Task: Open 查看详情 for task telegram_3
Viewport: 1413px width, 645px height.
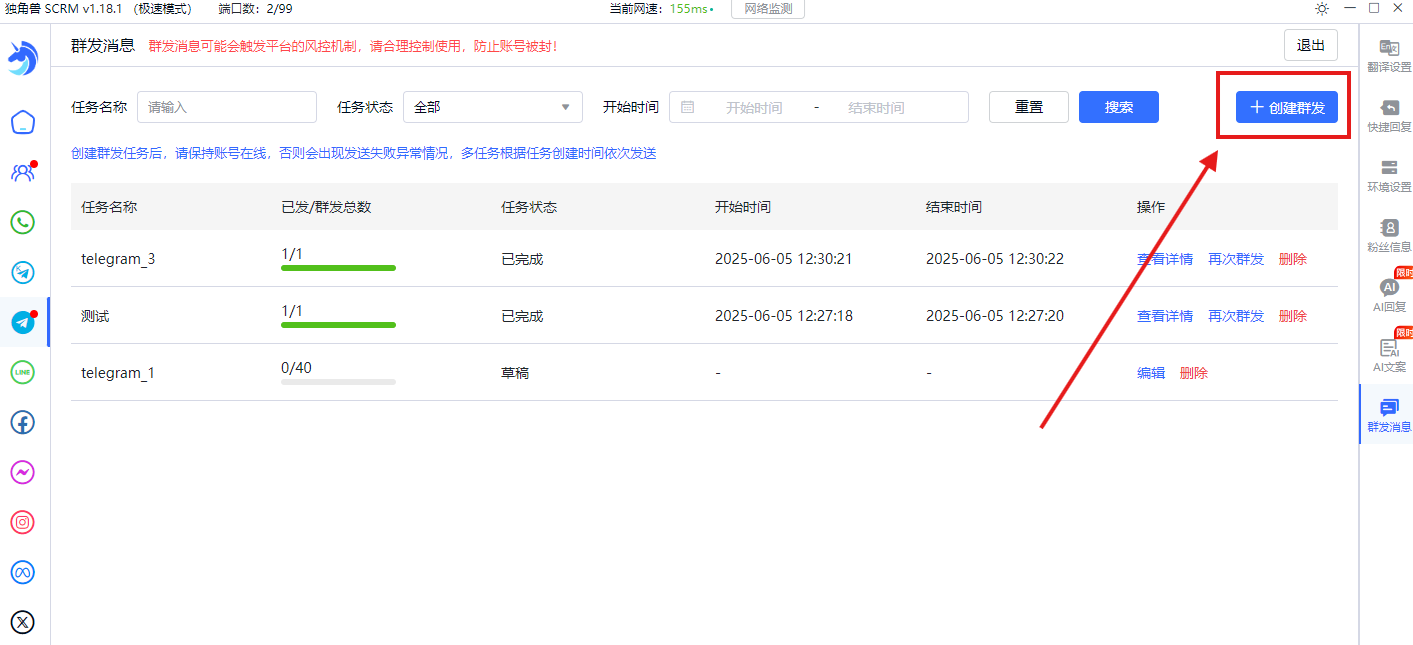Action: click(1164, 258)
